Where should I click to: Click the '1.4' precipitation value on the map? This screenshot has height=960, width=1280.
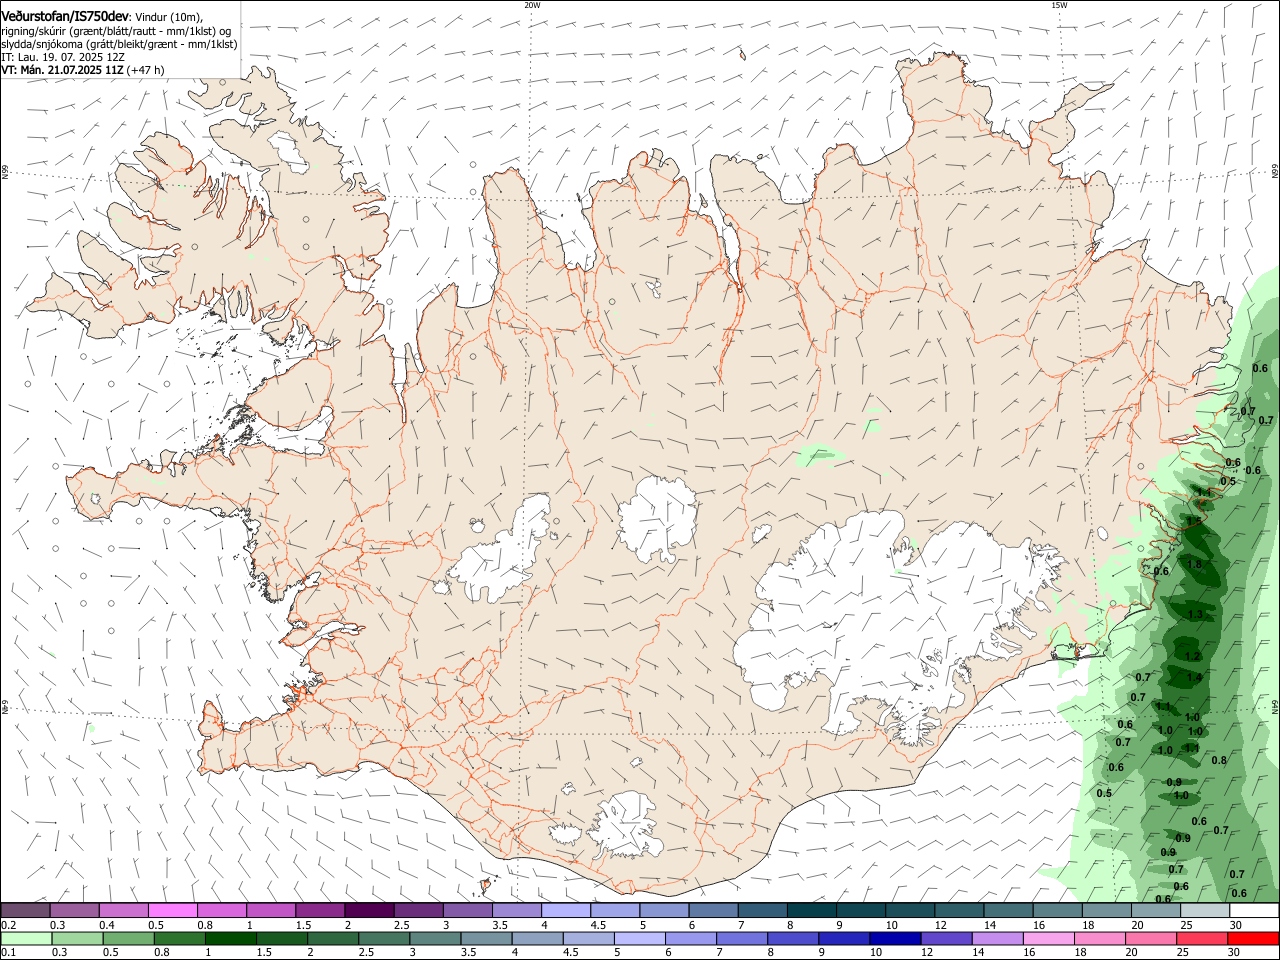tap(1194, 677)
